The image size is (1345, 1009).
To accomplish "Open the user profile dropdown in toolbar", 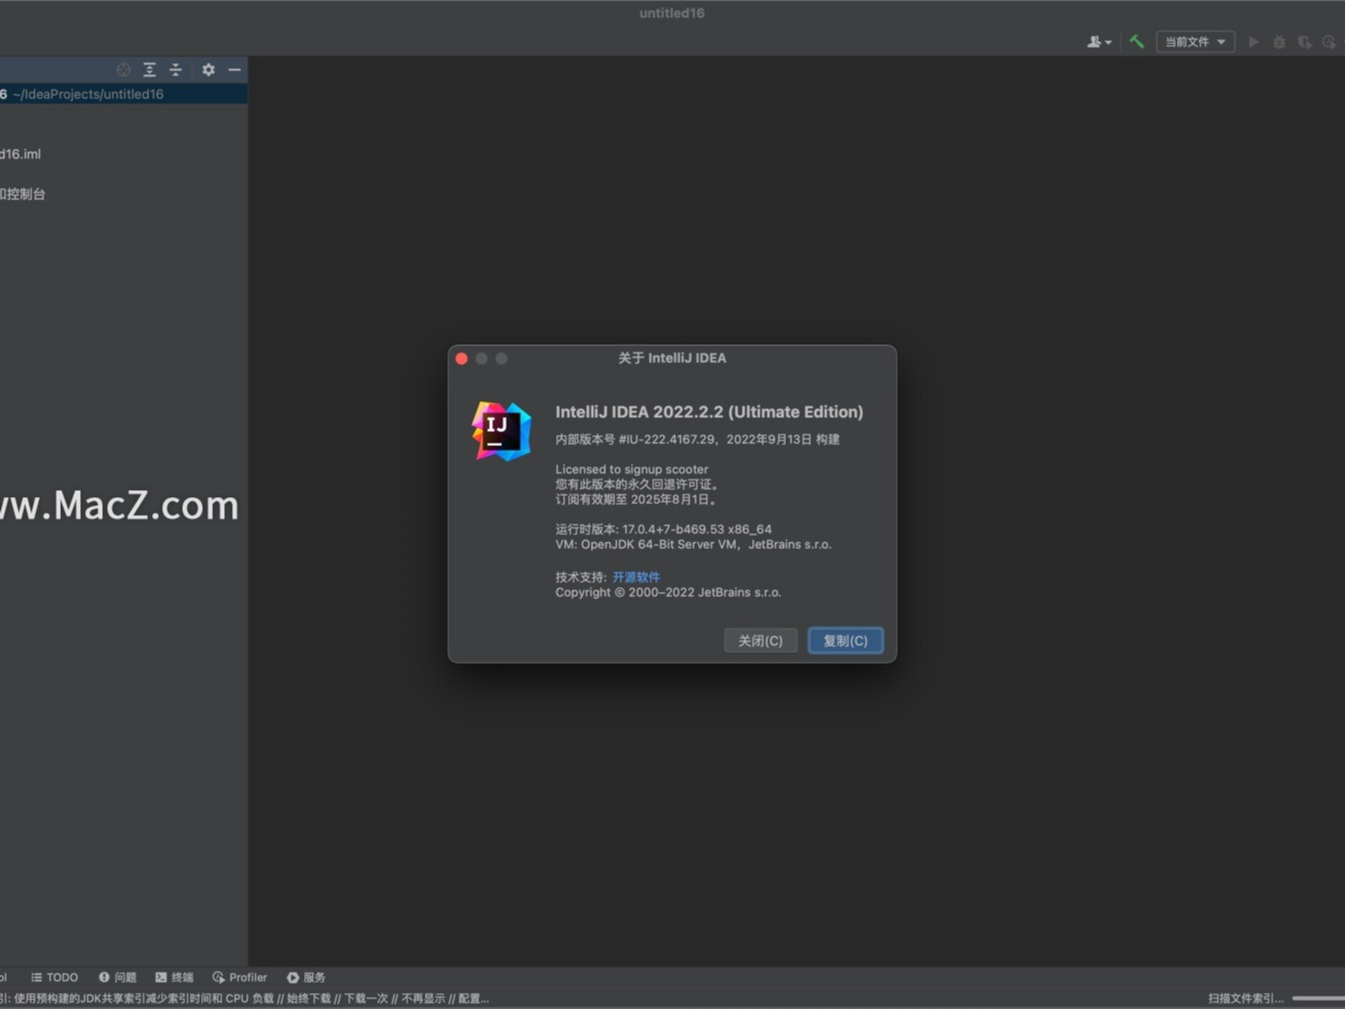I will [1098, 41].
